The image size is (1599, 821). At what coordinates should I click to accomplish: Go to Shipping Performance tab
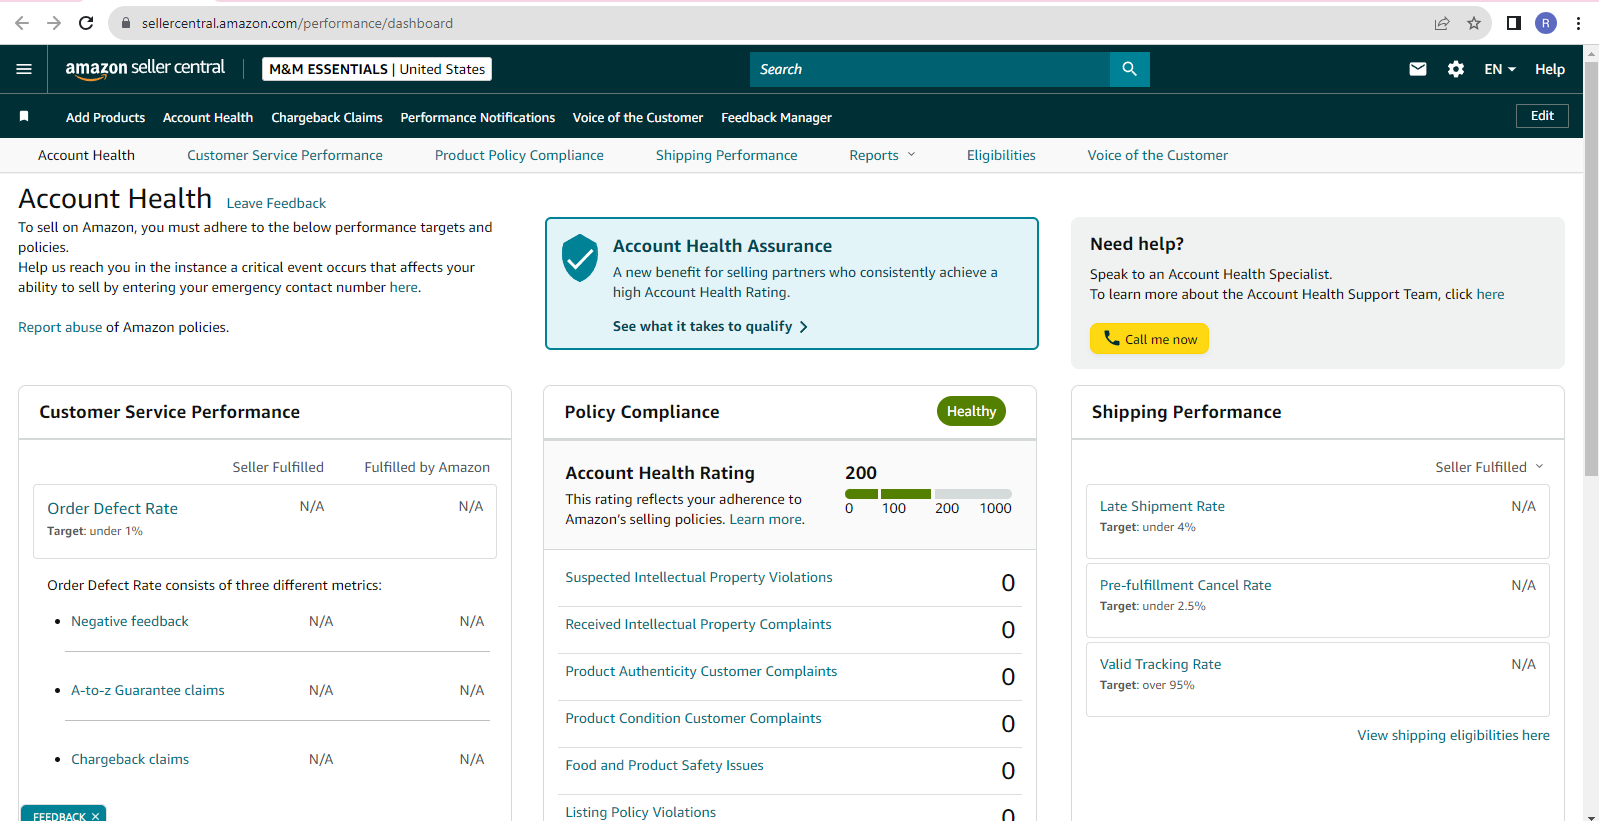(x=727, y=155)
